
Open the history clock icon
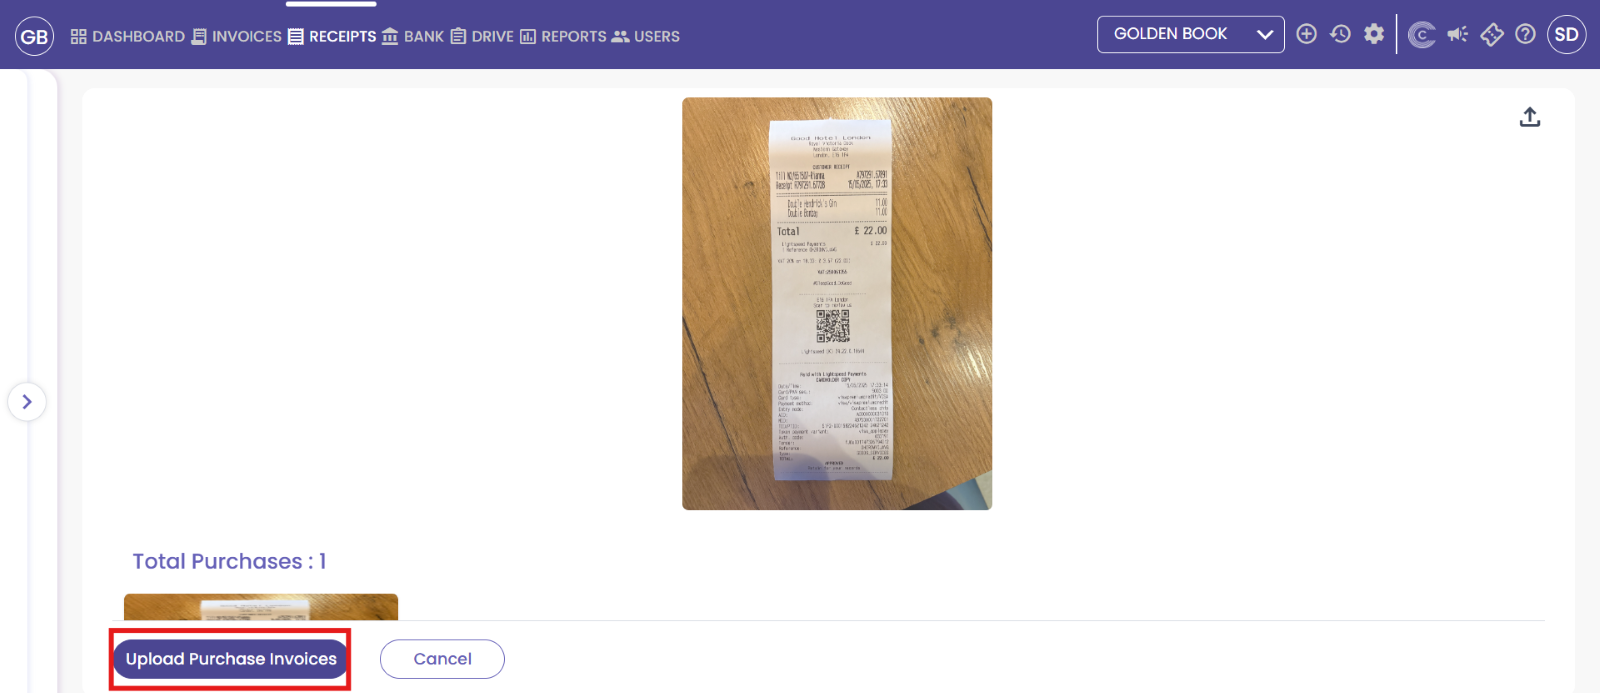click(x=1340, y=34)
